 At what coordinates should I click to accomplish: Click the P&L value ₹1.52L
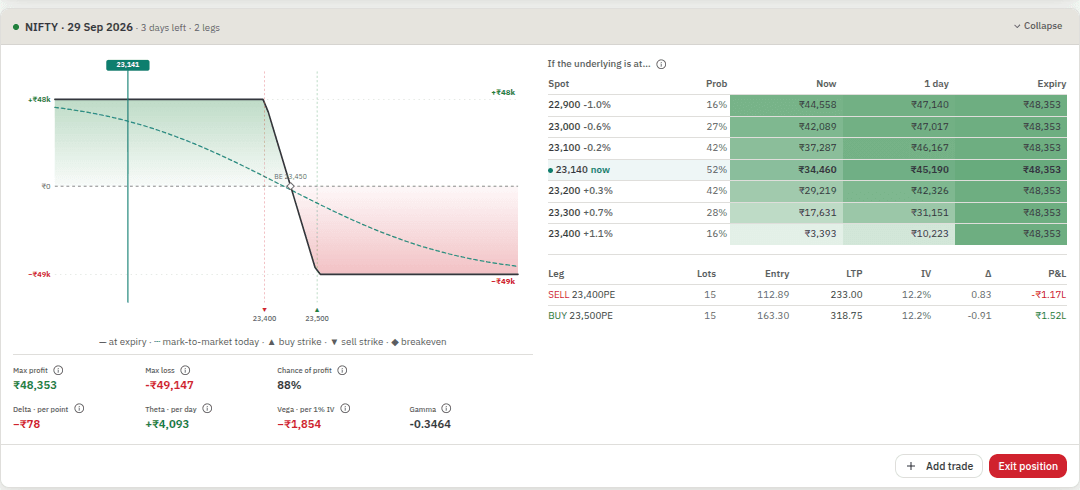click(x=1048, y=316)
